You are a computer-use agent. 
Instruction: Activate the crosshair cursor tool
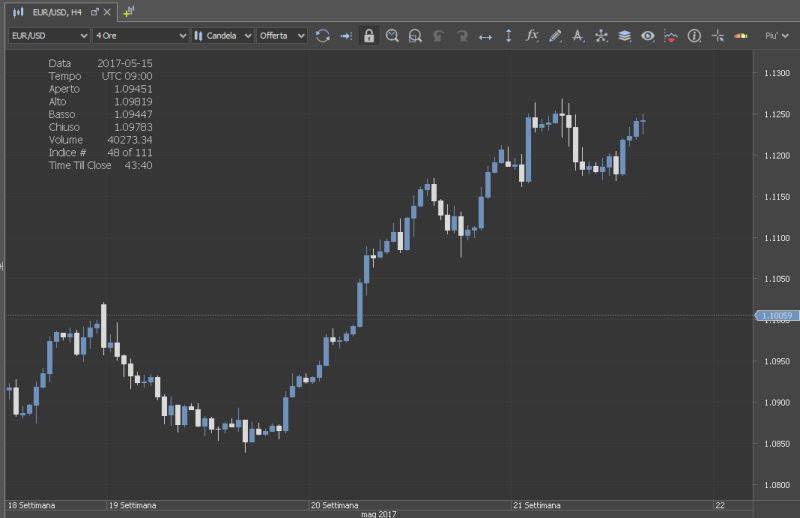point(718,36)
